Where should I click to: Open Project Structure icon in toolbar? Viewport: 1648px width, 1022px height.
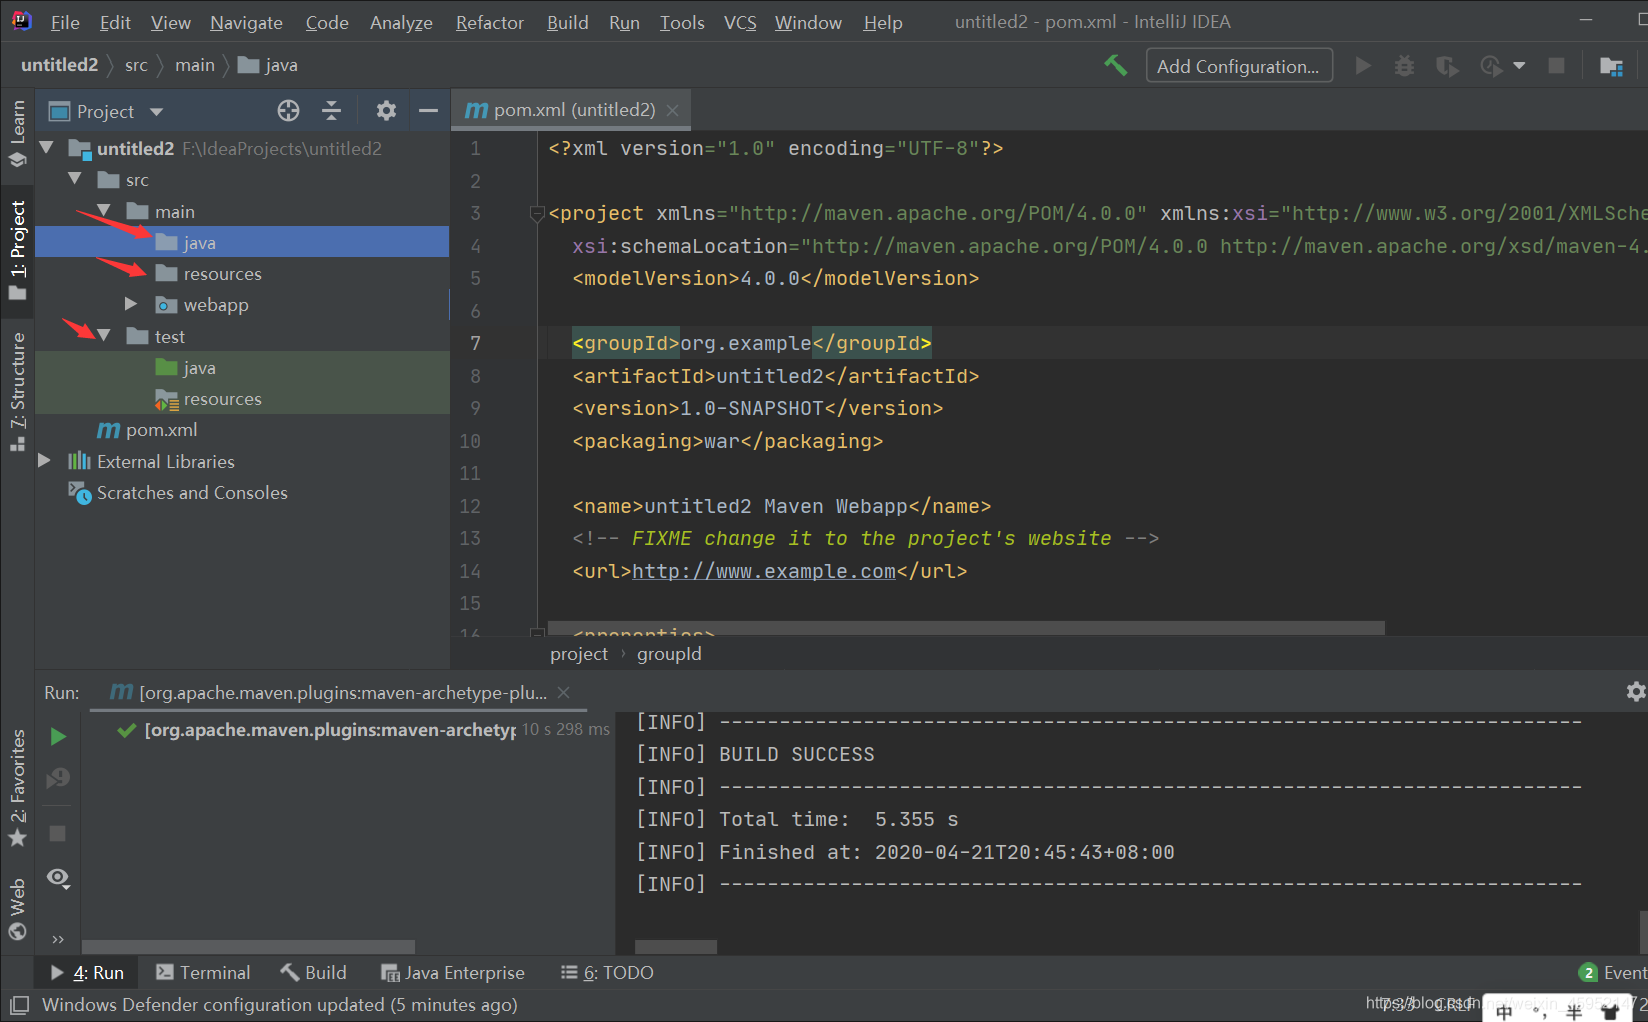click(x=1611, y=66)
